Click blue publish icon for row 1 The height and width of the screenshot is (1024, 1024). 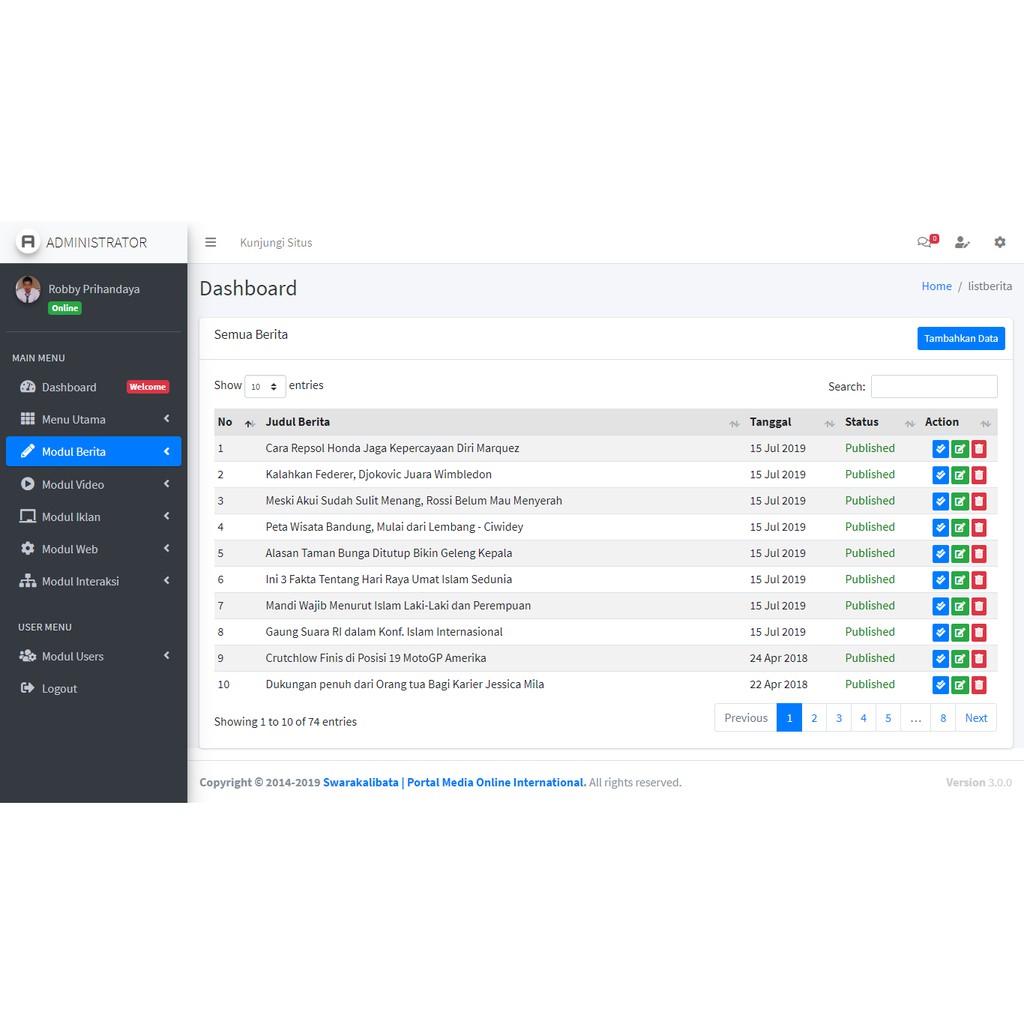(940, 449)
